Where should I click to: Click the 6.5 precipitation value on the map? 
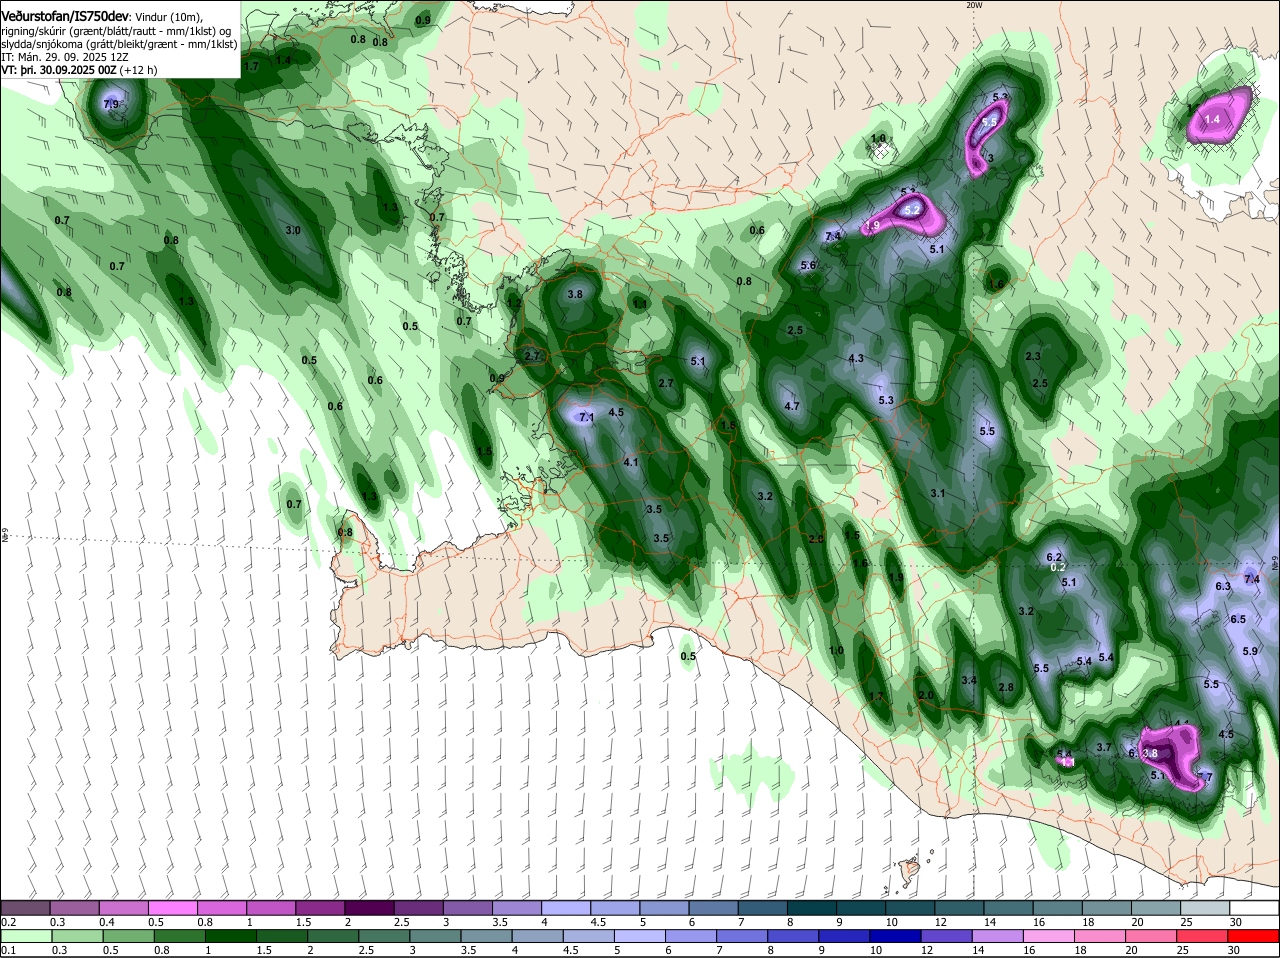point(1238,619)
